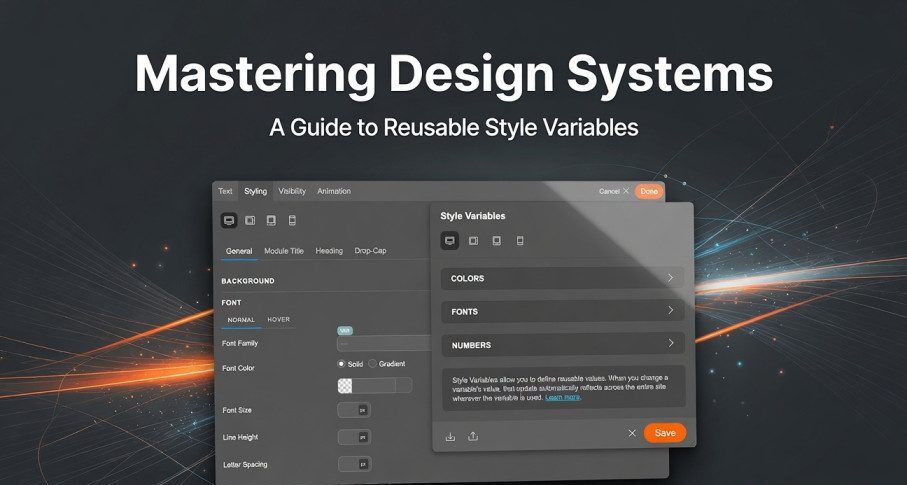Open the Letter Spacing unit dropdown
The width and height of the screenshot is (907, 485).
coord(363,464)
